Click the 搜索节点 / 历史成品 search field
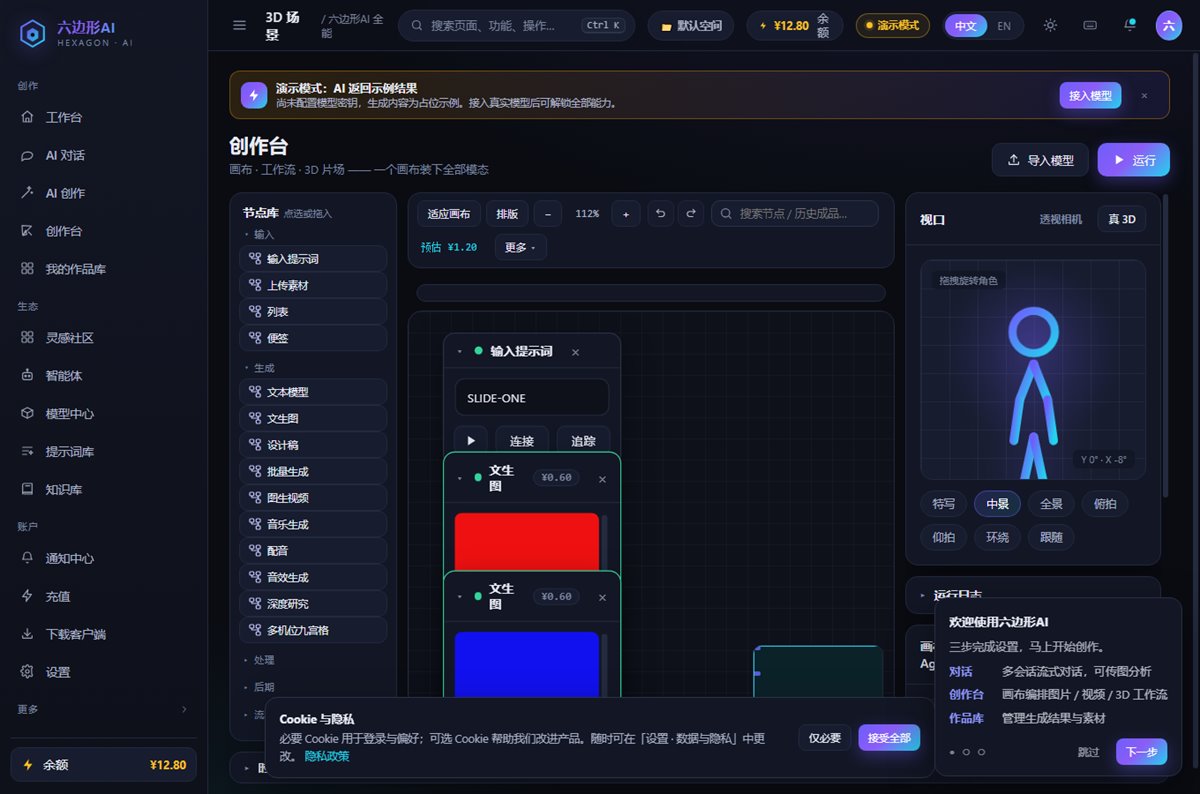 pos(795,213)
